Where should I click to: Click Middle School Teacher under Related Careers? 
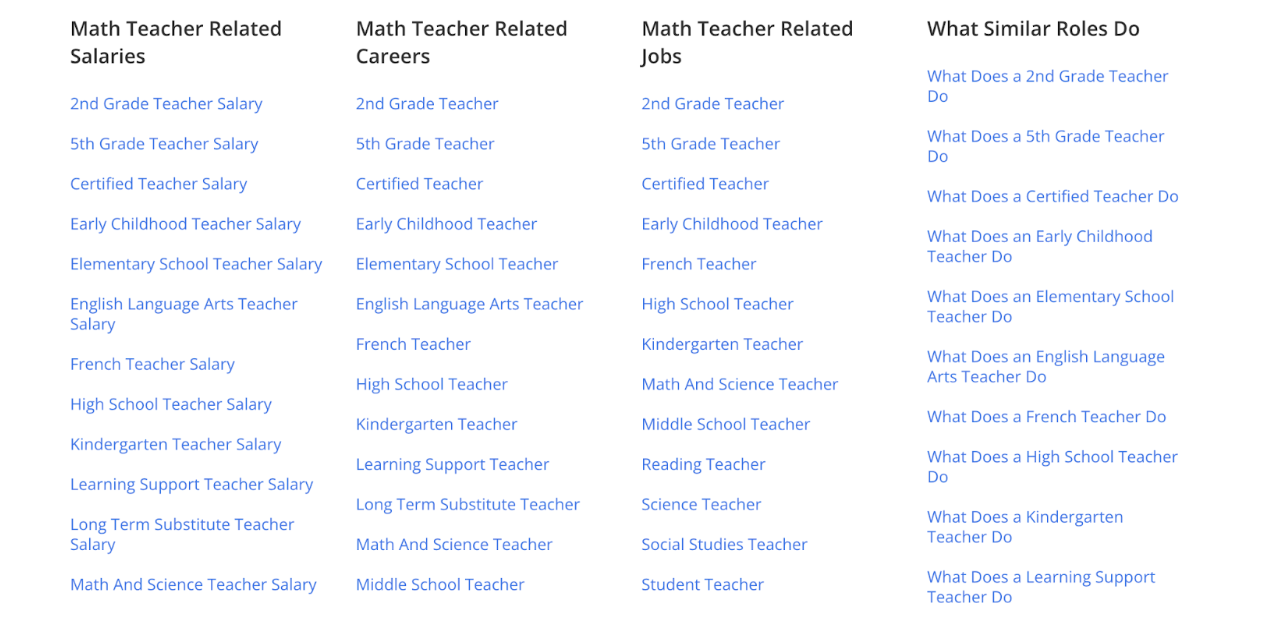pyautogui.click(x=440, y=585)
